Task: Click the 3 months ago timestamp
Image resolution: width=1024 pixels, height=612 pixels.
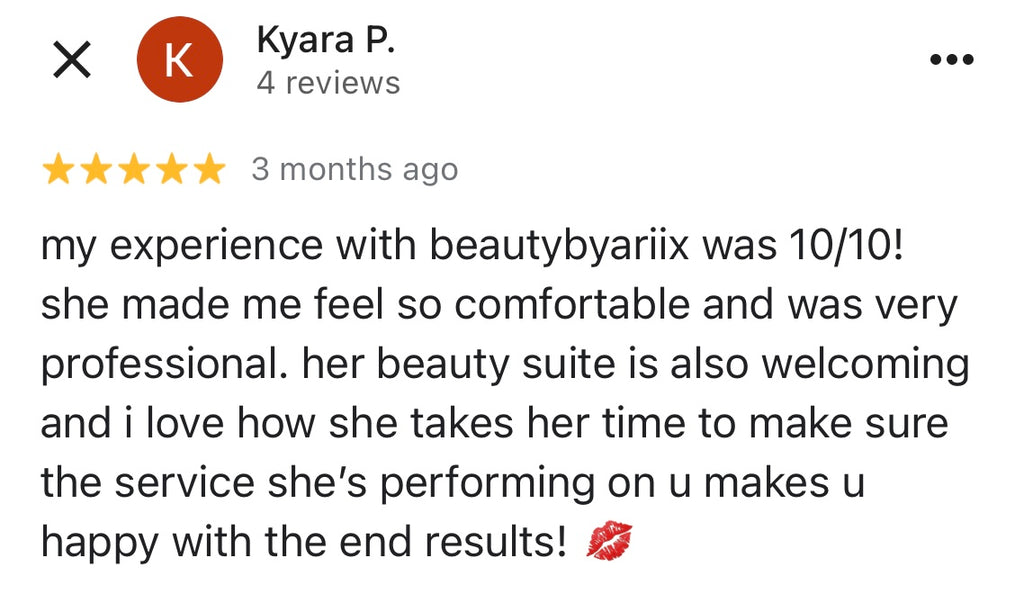Action: tap(355, 170)
